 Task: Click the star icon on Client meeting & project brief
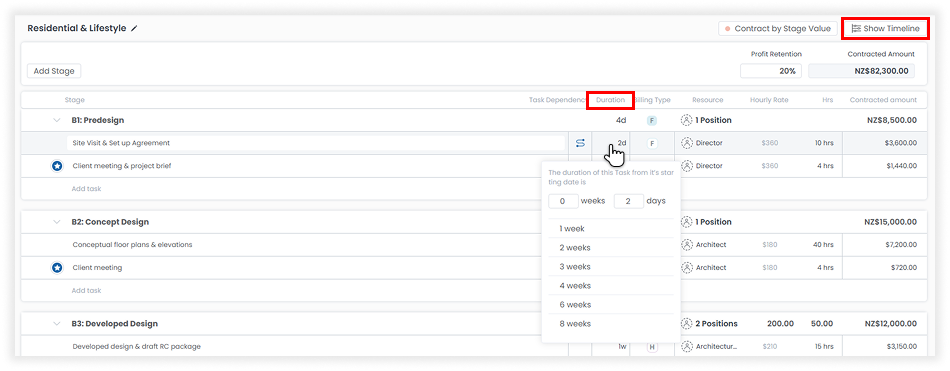pyautogui.click(x=57, y=165)
